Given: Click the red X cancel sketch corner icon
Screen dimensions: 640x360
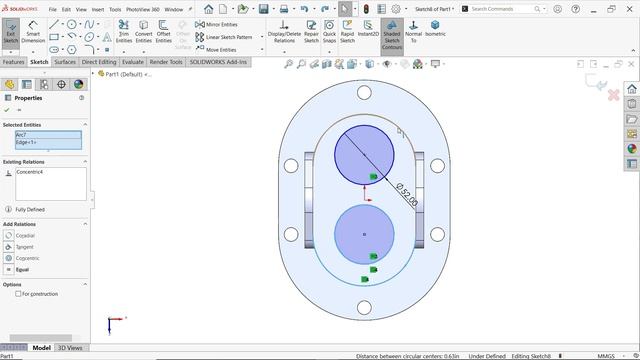Looking at the screenshot, I should 613,95.
